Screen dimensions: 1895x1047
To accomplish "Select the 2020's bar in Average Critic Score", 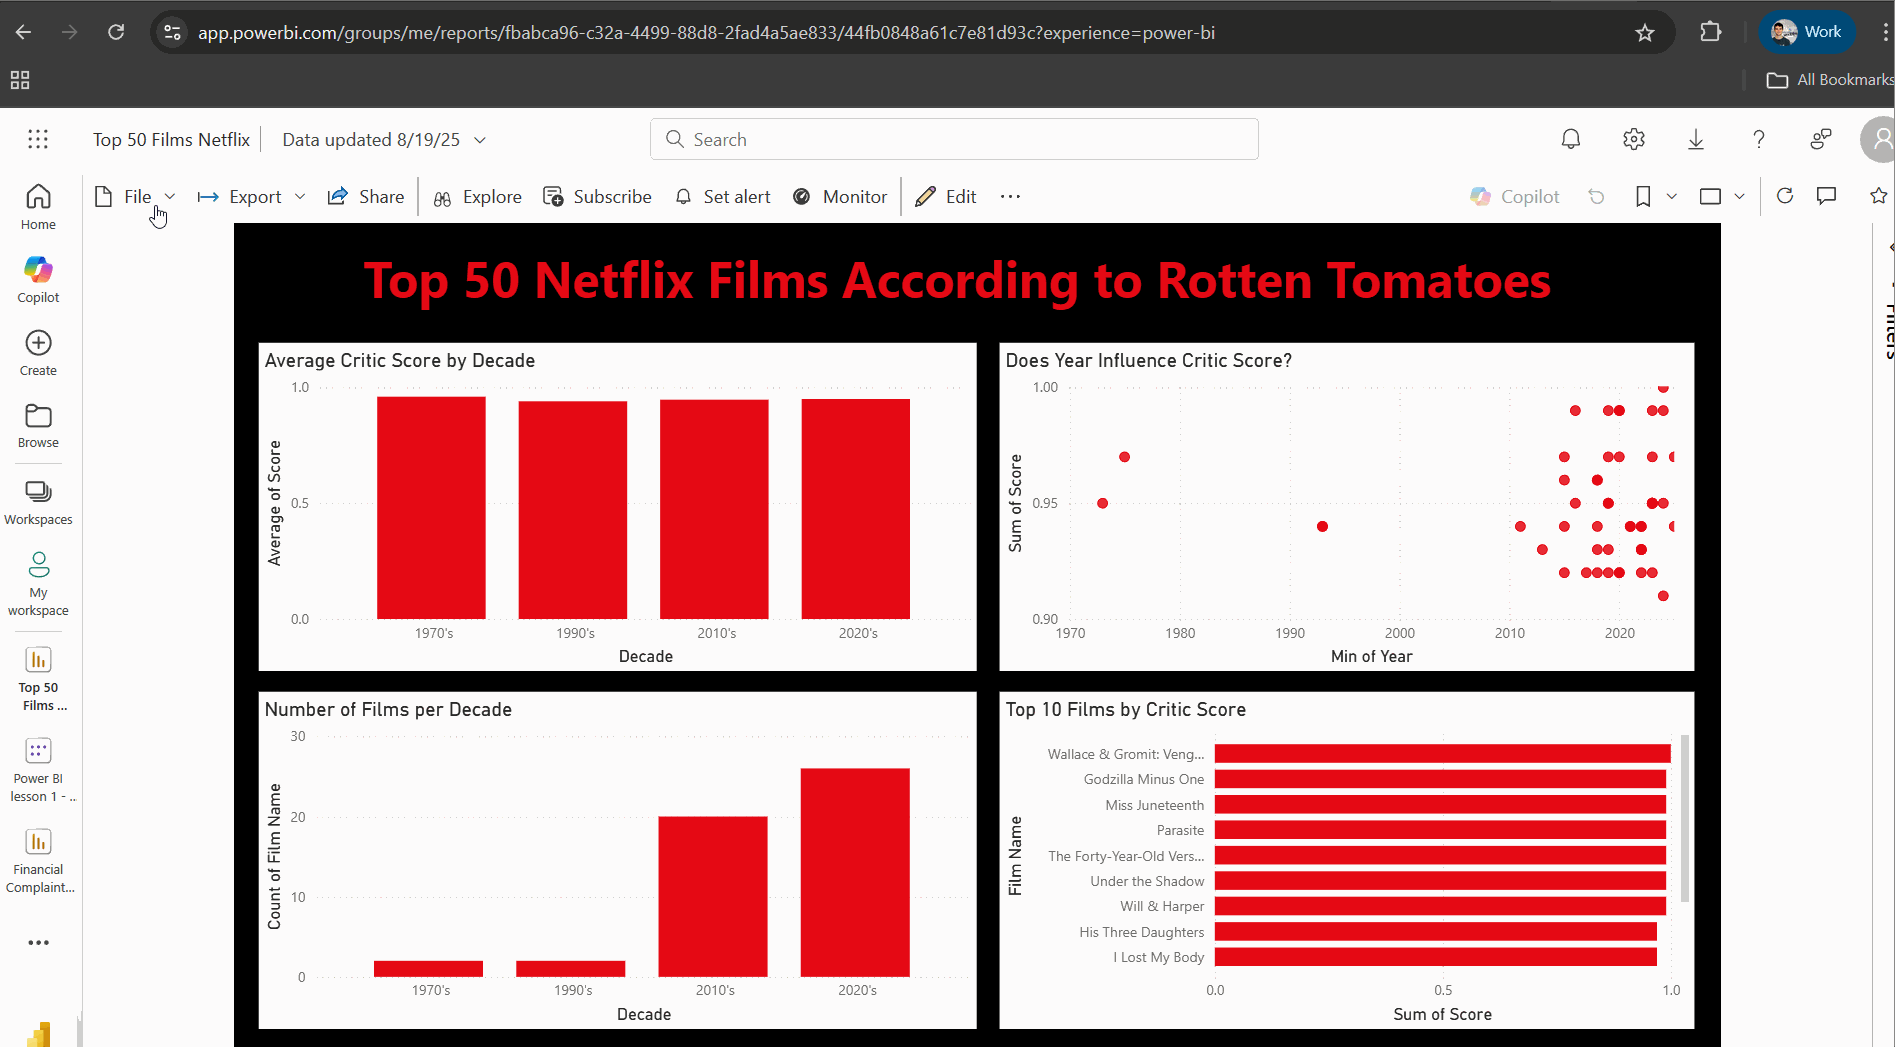I will click(856, 508).
